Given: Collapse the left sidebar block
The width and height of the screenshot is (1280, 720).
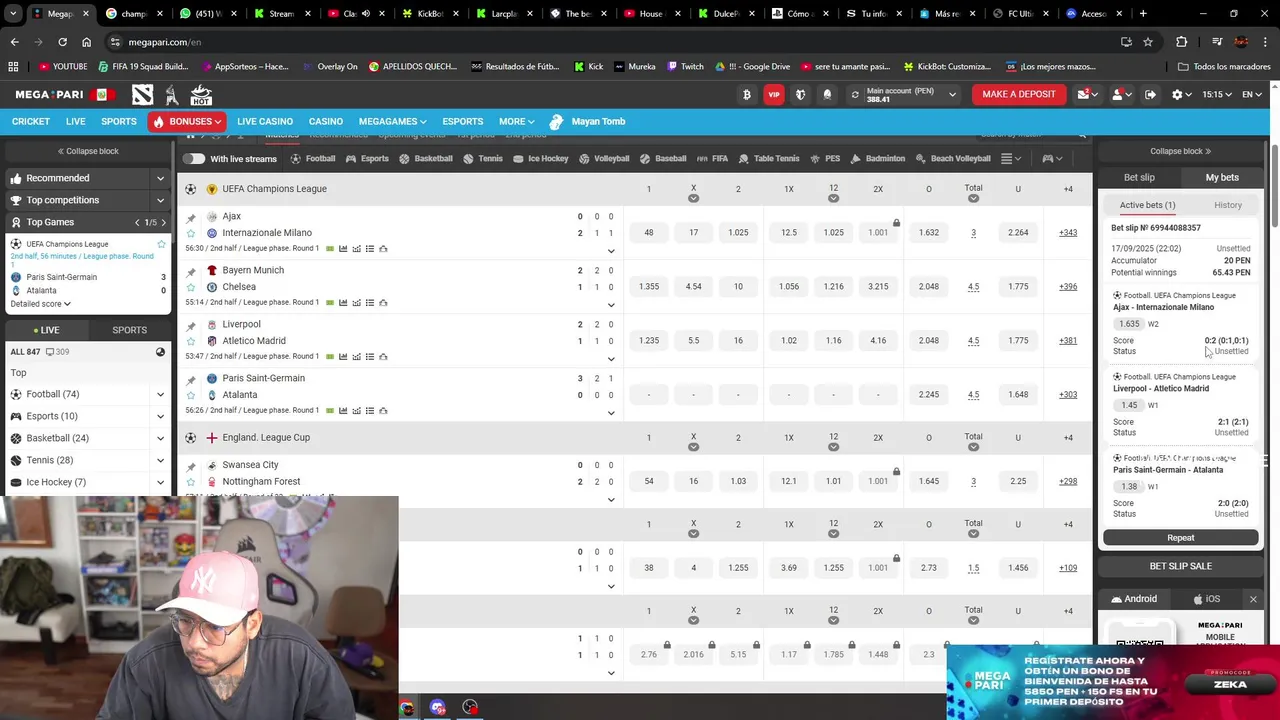Looking at the screenshot, I should [88, 151].
